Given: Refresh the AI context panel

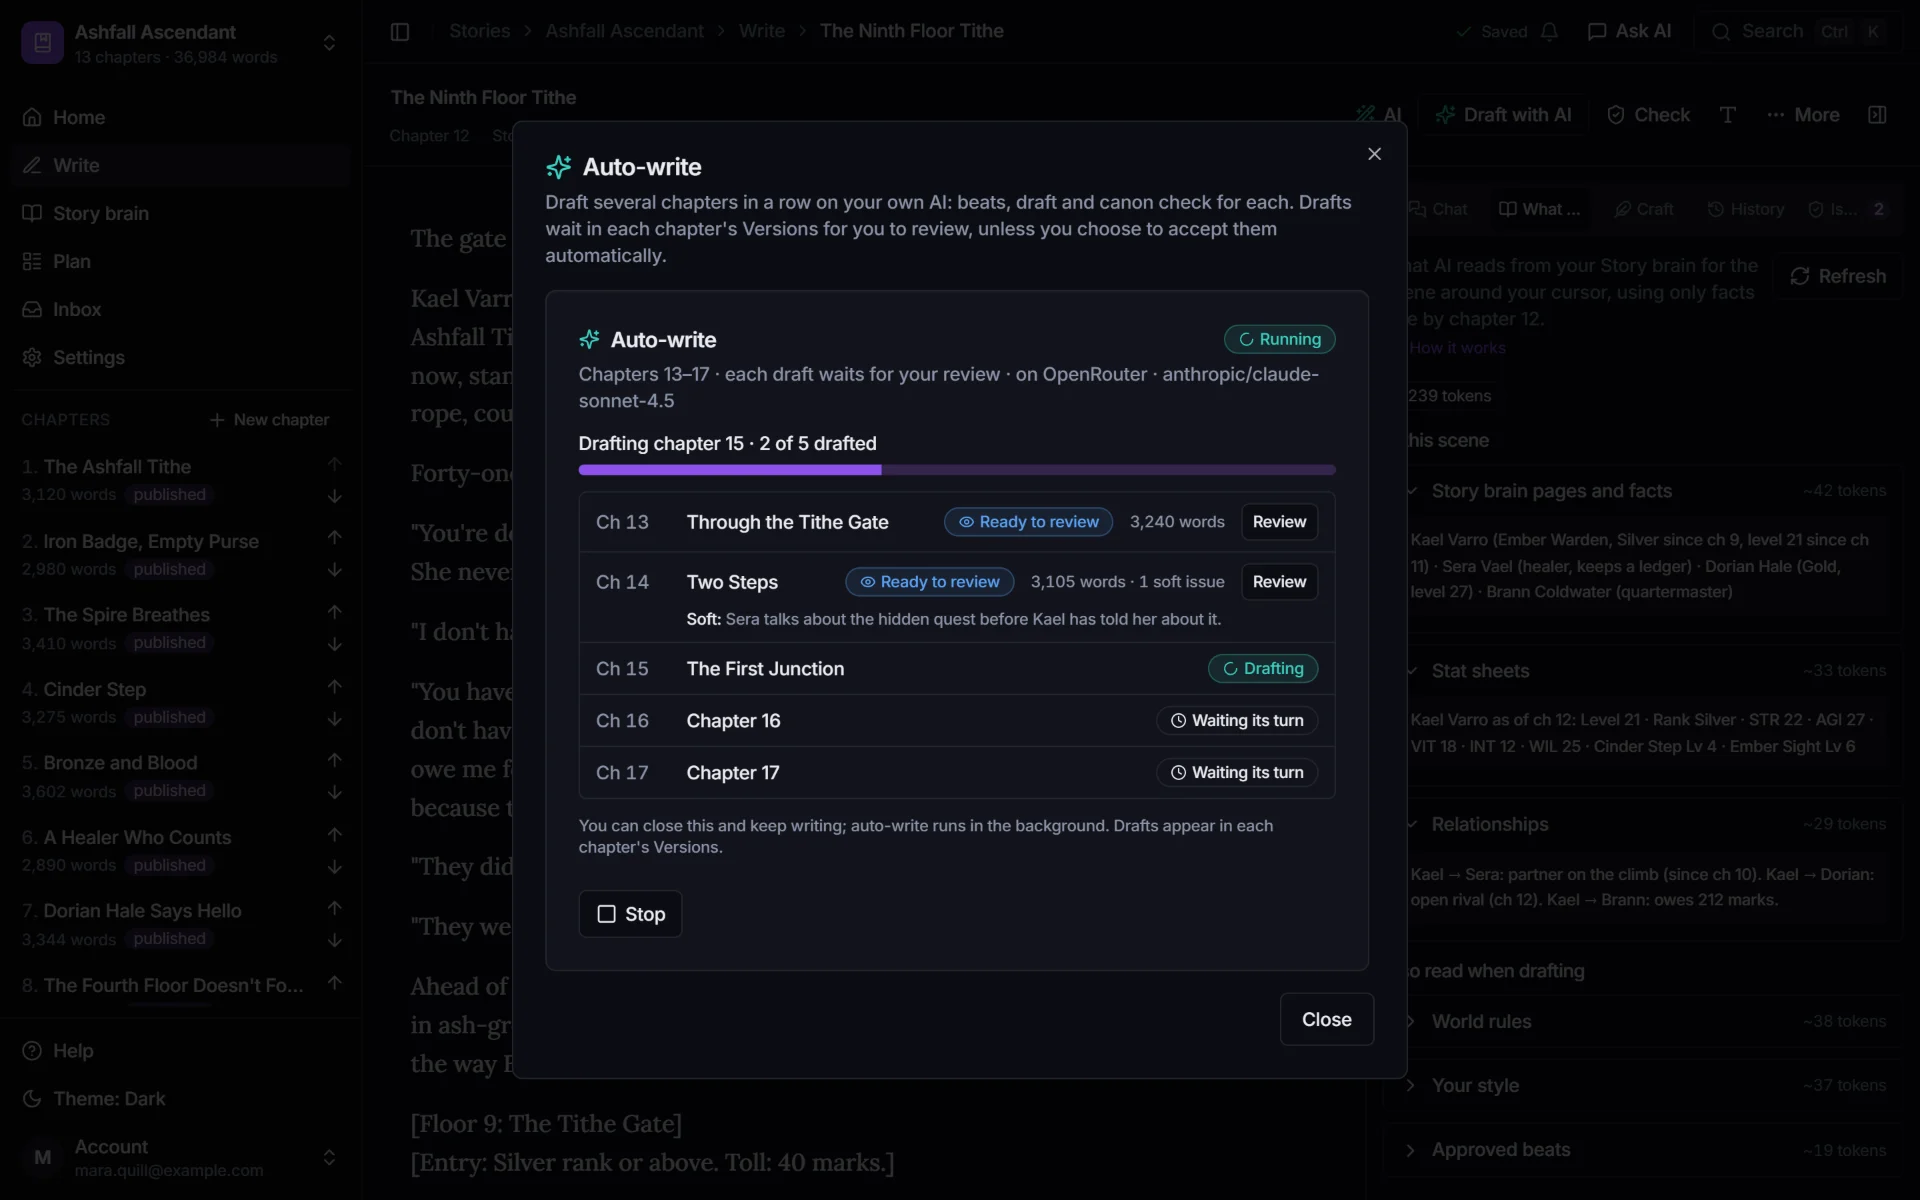Looking at the screenshot, I should [x=1838, y=276].
